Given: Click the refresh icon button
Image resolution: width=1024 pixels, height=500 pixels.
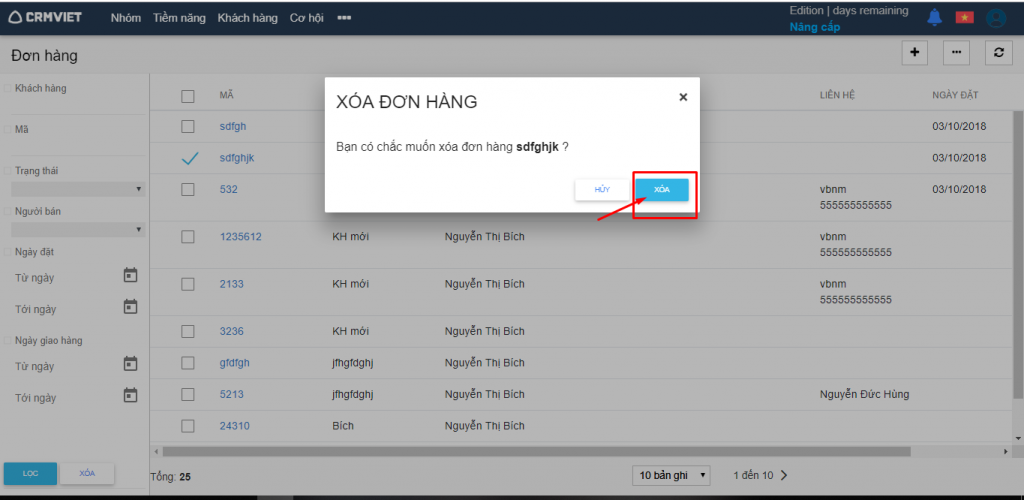Looking at the screenshot, I should tap(998, 54).
